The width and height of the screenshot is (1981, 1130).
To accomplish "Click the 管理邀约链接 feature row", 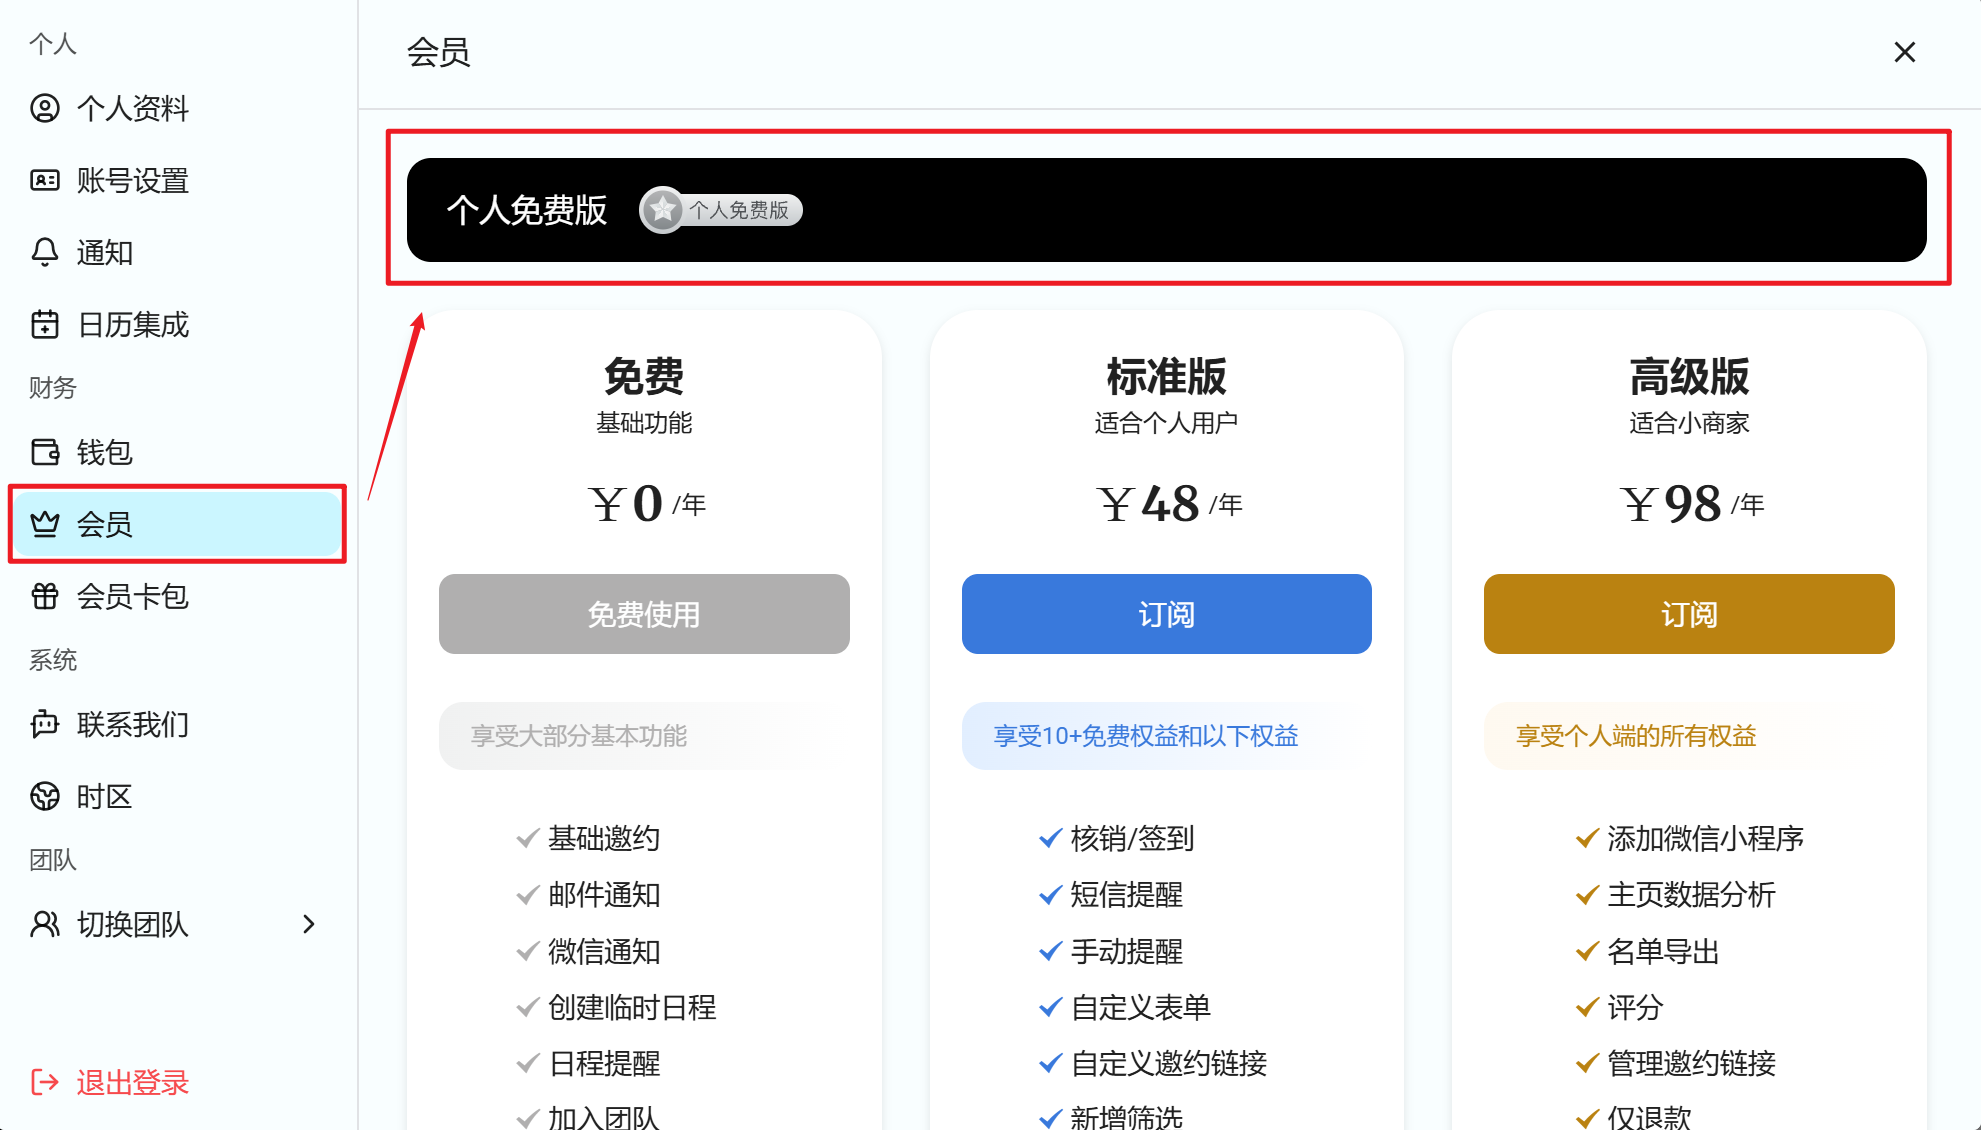I will pyautogui.click(x=1676, y=1063).
